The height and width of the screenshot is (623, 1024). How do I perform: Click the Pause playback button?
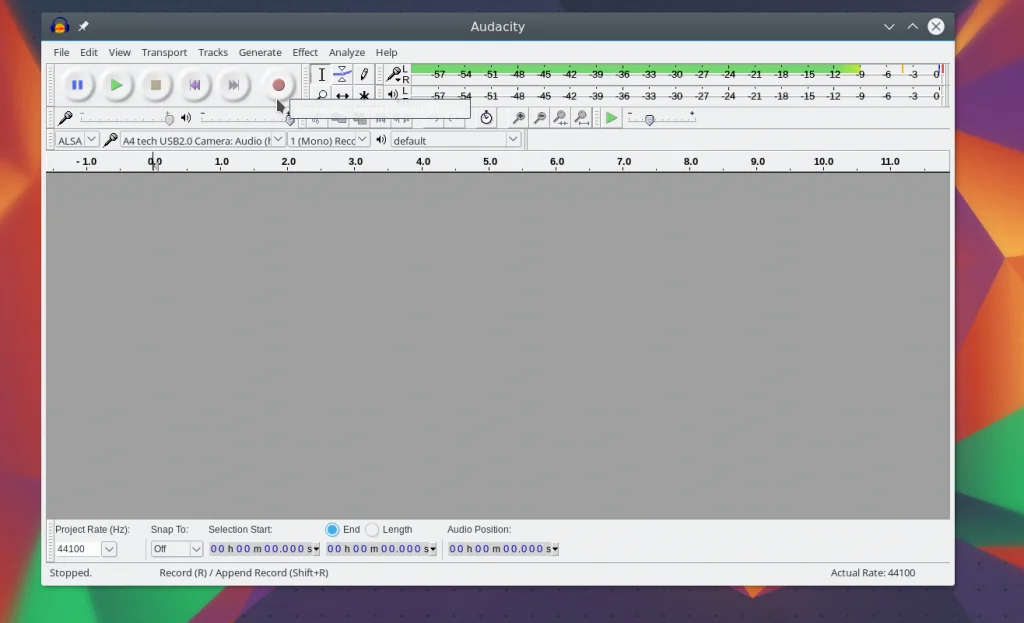[77, 85]
